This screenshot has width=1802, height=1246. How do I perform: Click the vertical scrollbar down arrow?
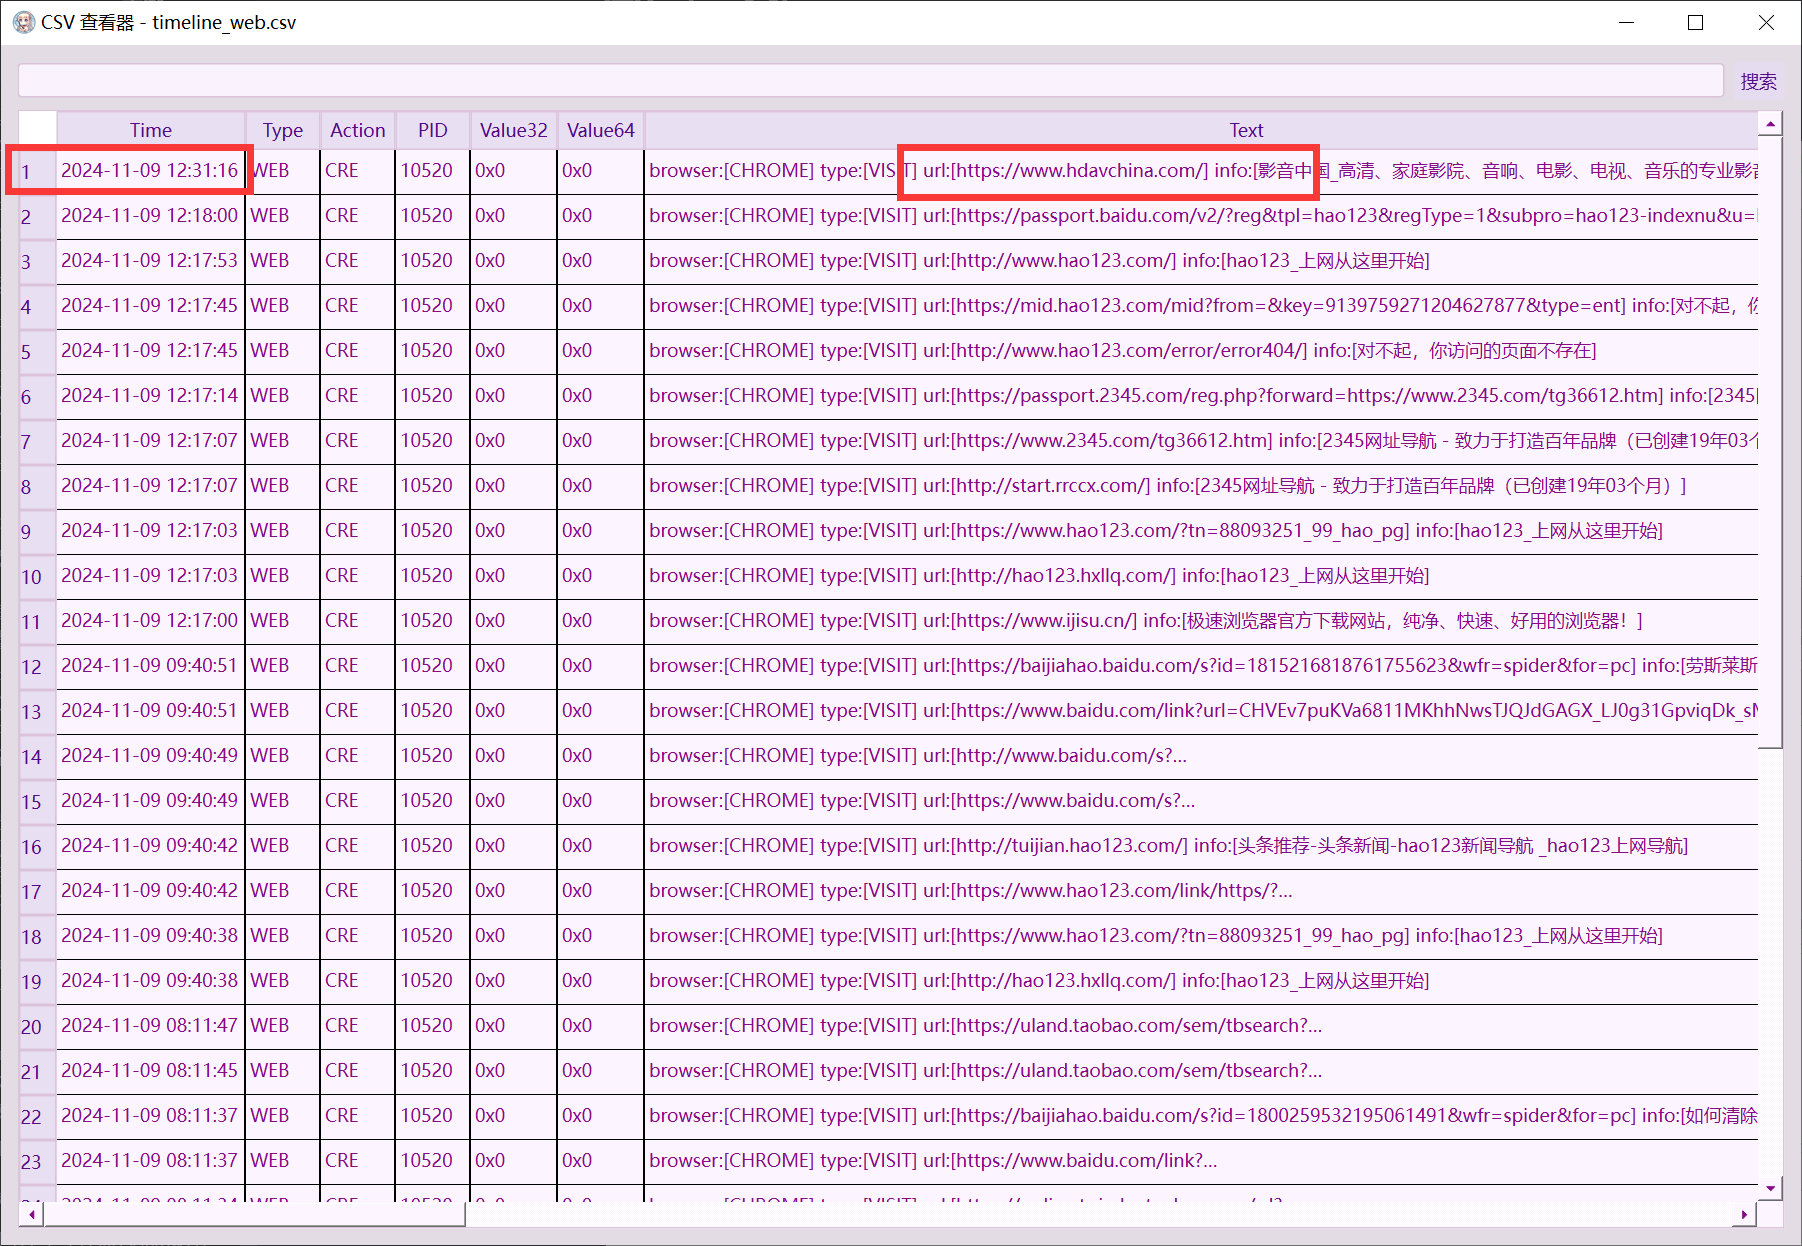tap(1771, 1188)
